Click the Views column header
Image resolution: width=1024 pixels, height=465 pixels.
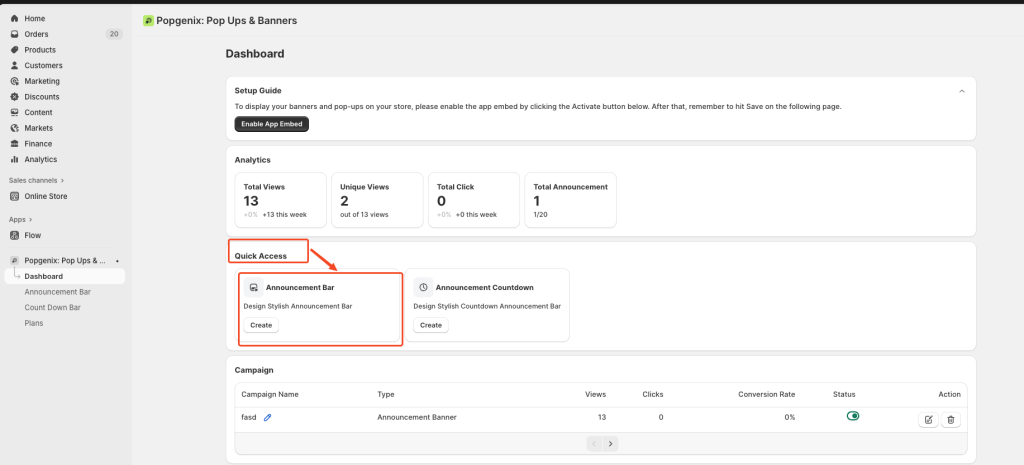point(596,394)
